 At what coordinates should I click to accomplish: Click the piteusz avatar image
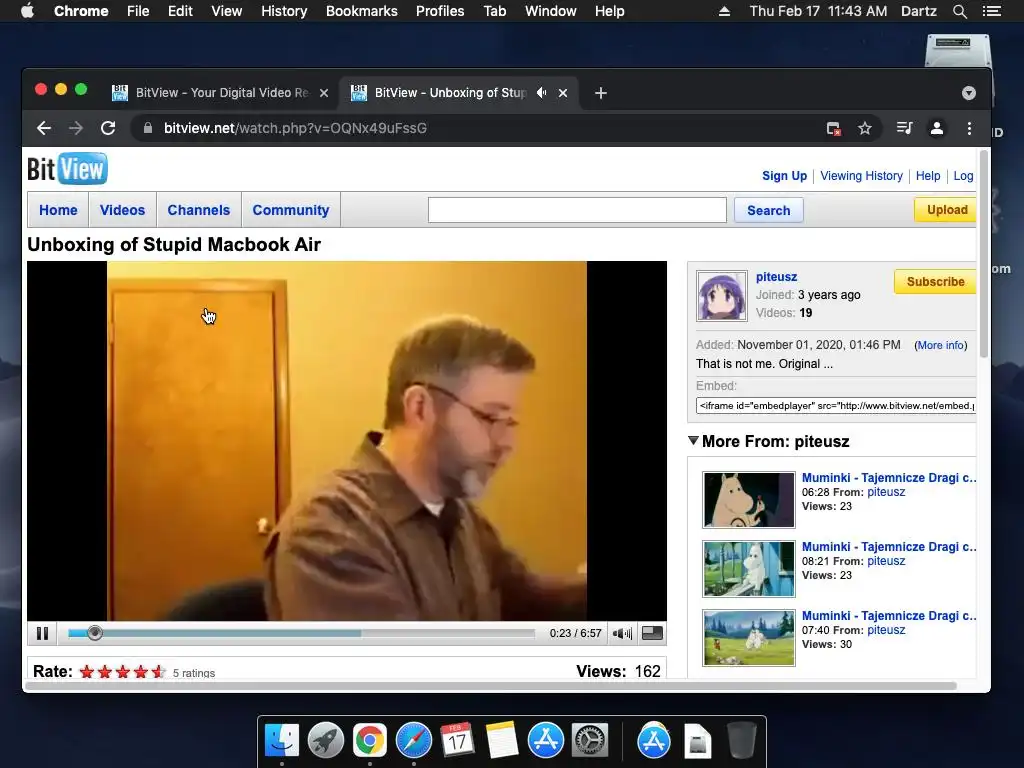pyautogui.click(x=722, y=296)
